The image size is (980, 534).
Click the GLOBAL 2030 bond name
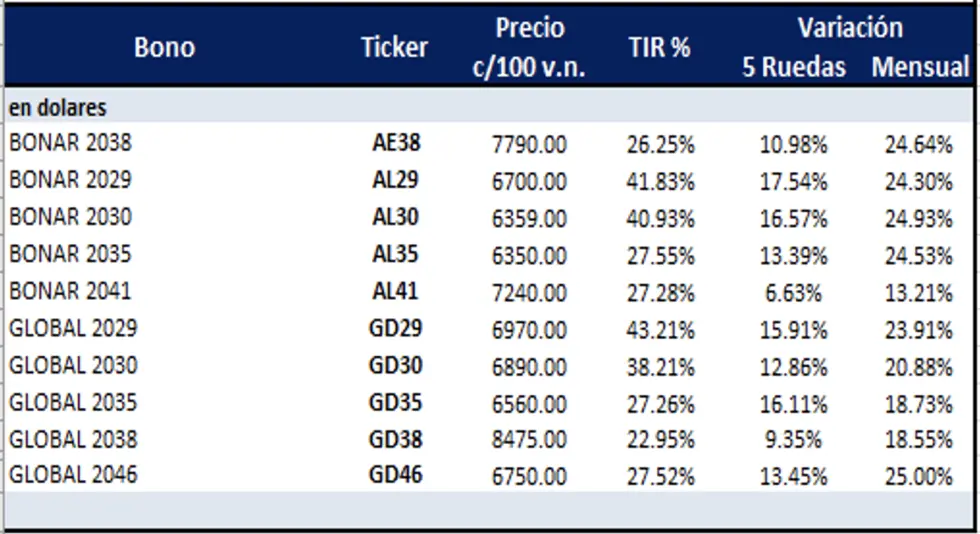point(73,366)
